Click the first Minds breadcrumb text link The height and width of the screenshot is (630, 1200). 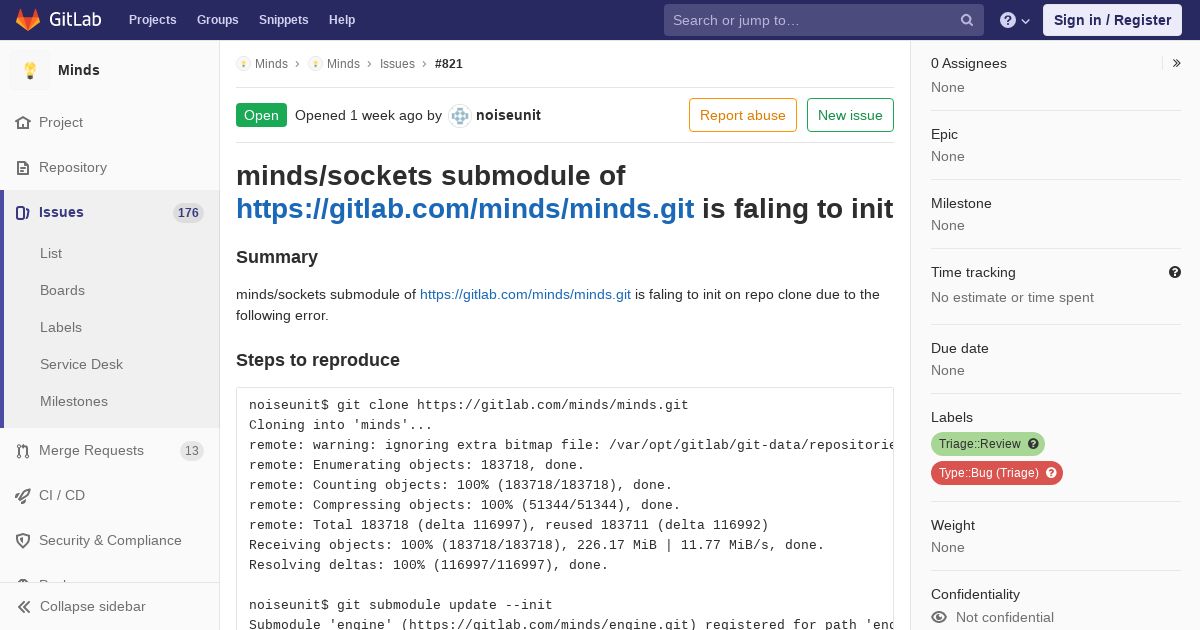[x=271, y=64]
